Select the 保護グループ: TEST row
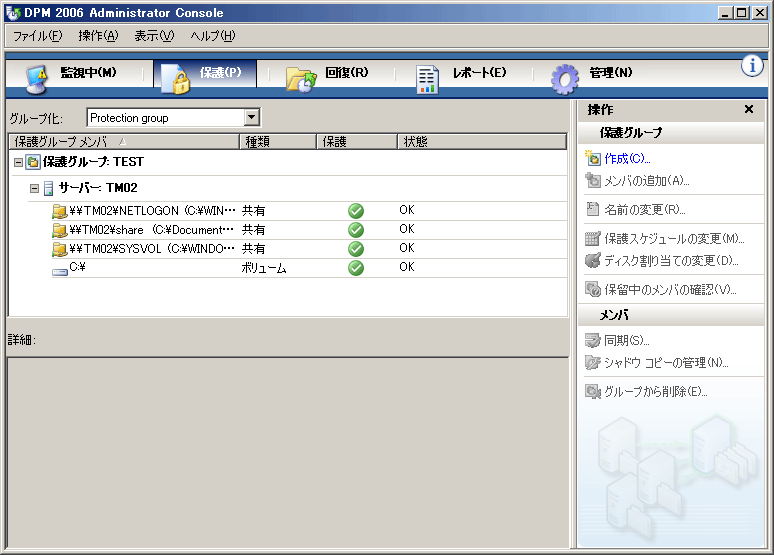The image size is (774, 555). 288,162
